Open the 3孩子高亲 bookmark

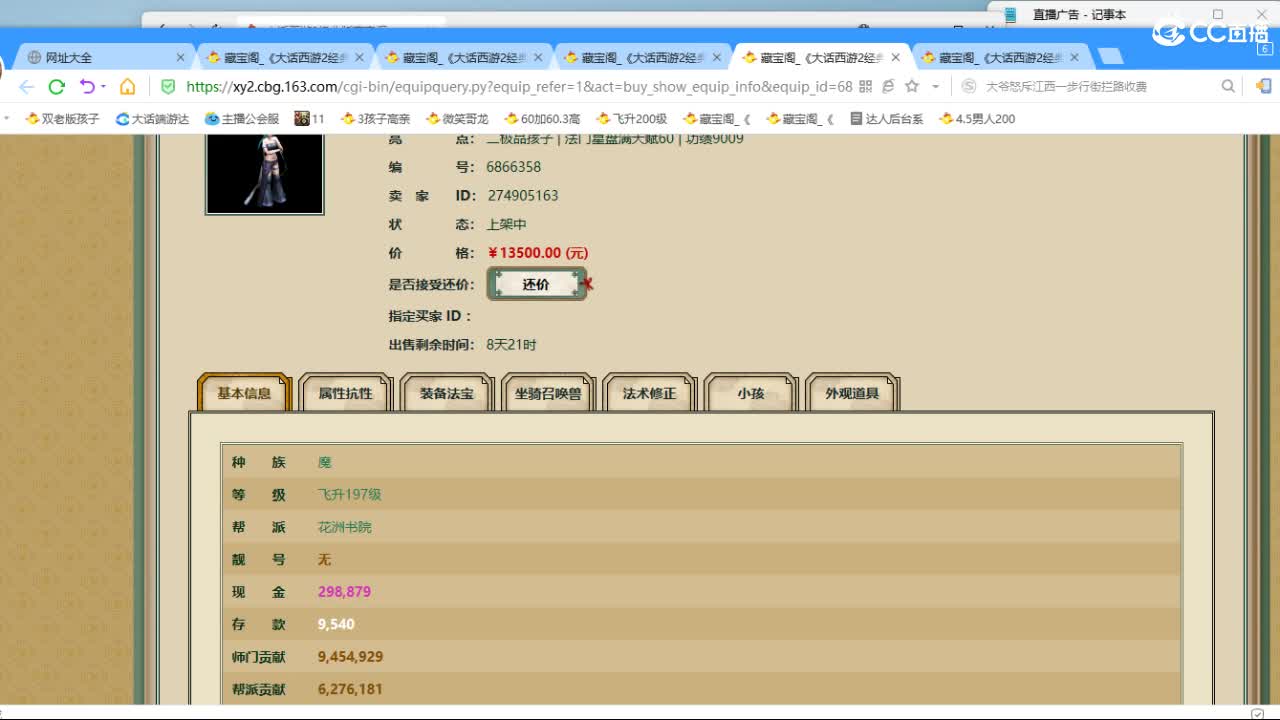[x=376, y=119]
